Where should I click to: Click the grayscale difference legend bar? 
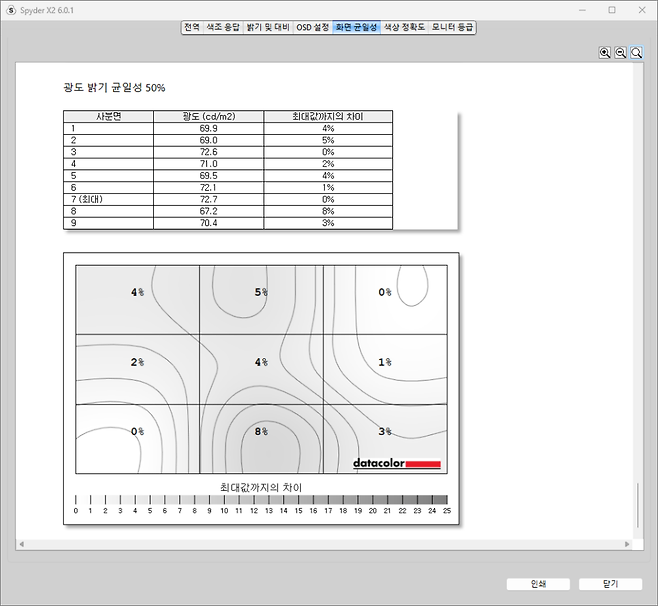point(261,499)
